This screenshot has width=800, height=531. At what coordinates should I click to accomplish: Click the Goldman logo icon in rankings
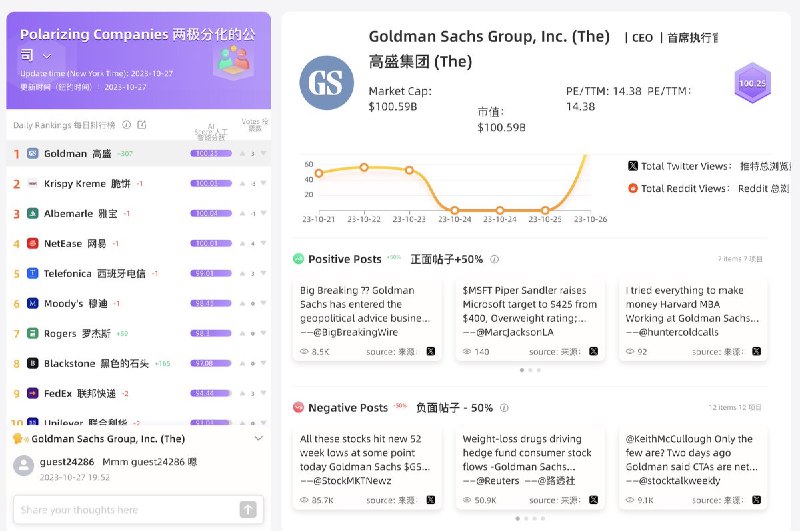[33, 154]
